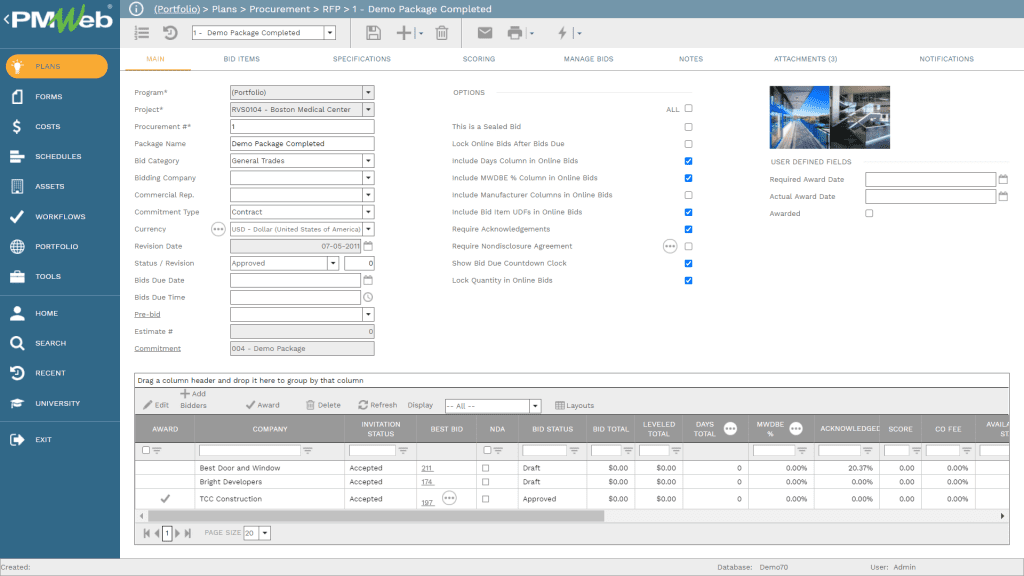Toggle Show Bid Due Countdown Clock
The height and width of the screenshot is (576, 1024).
[x=688, y=263]
